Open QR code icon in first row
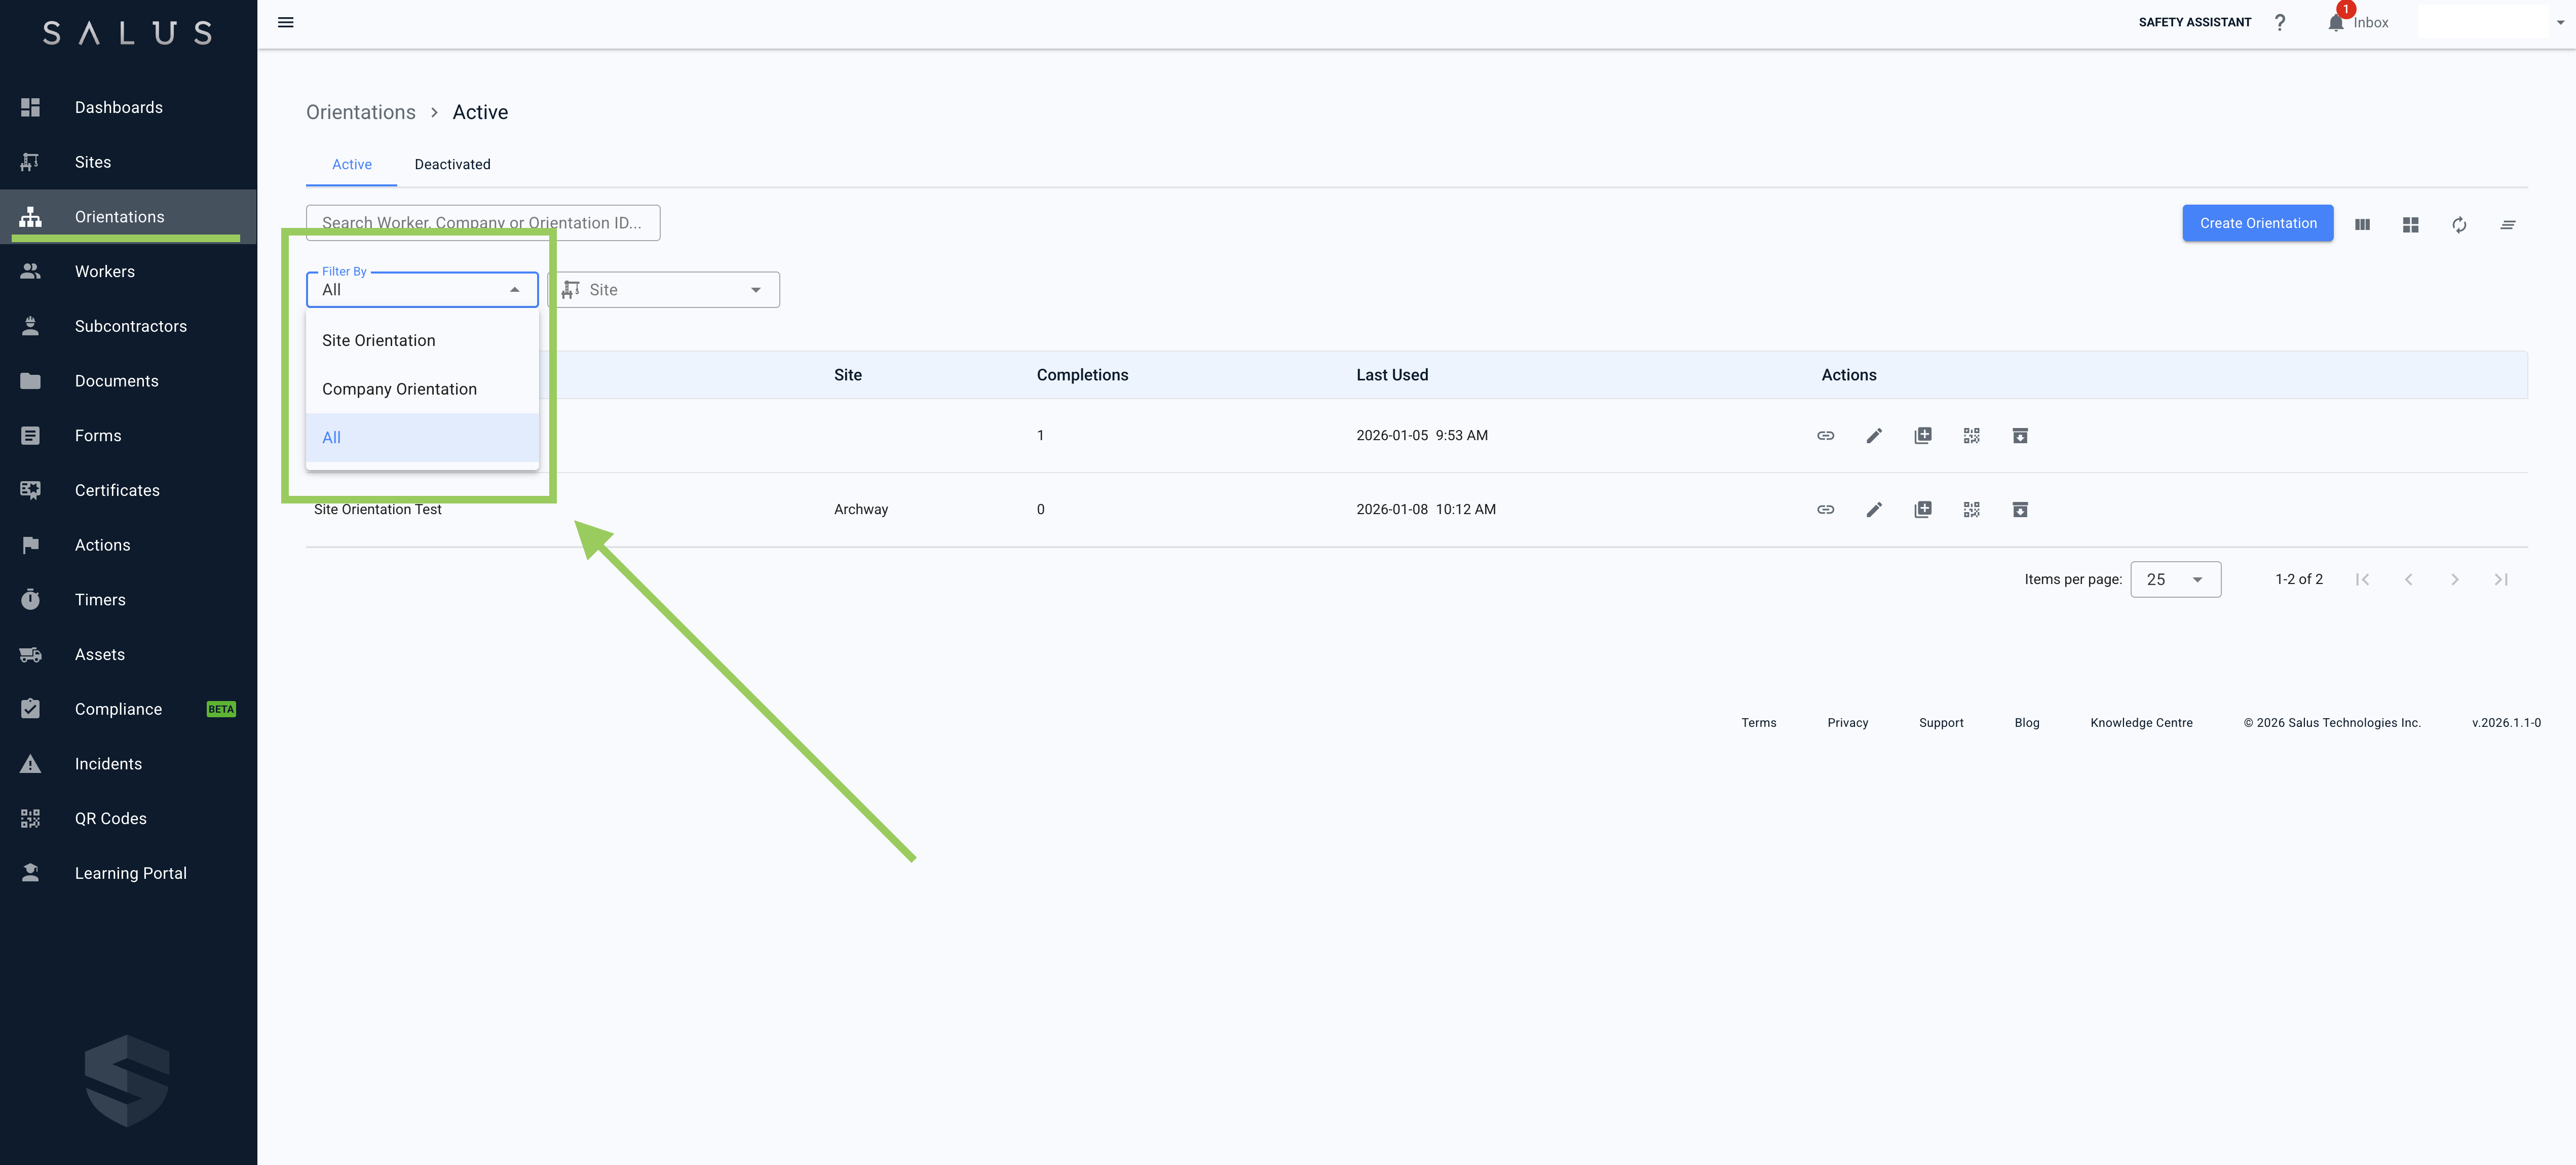This screenshot has width=2576, height=1165. [x=1971, y=435]
